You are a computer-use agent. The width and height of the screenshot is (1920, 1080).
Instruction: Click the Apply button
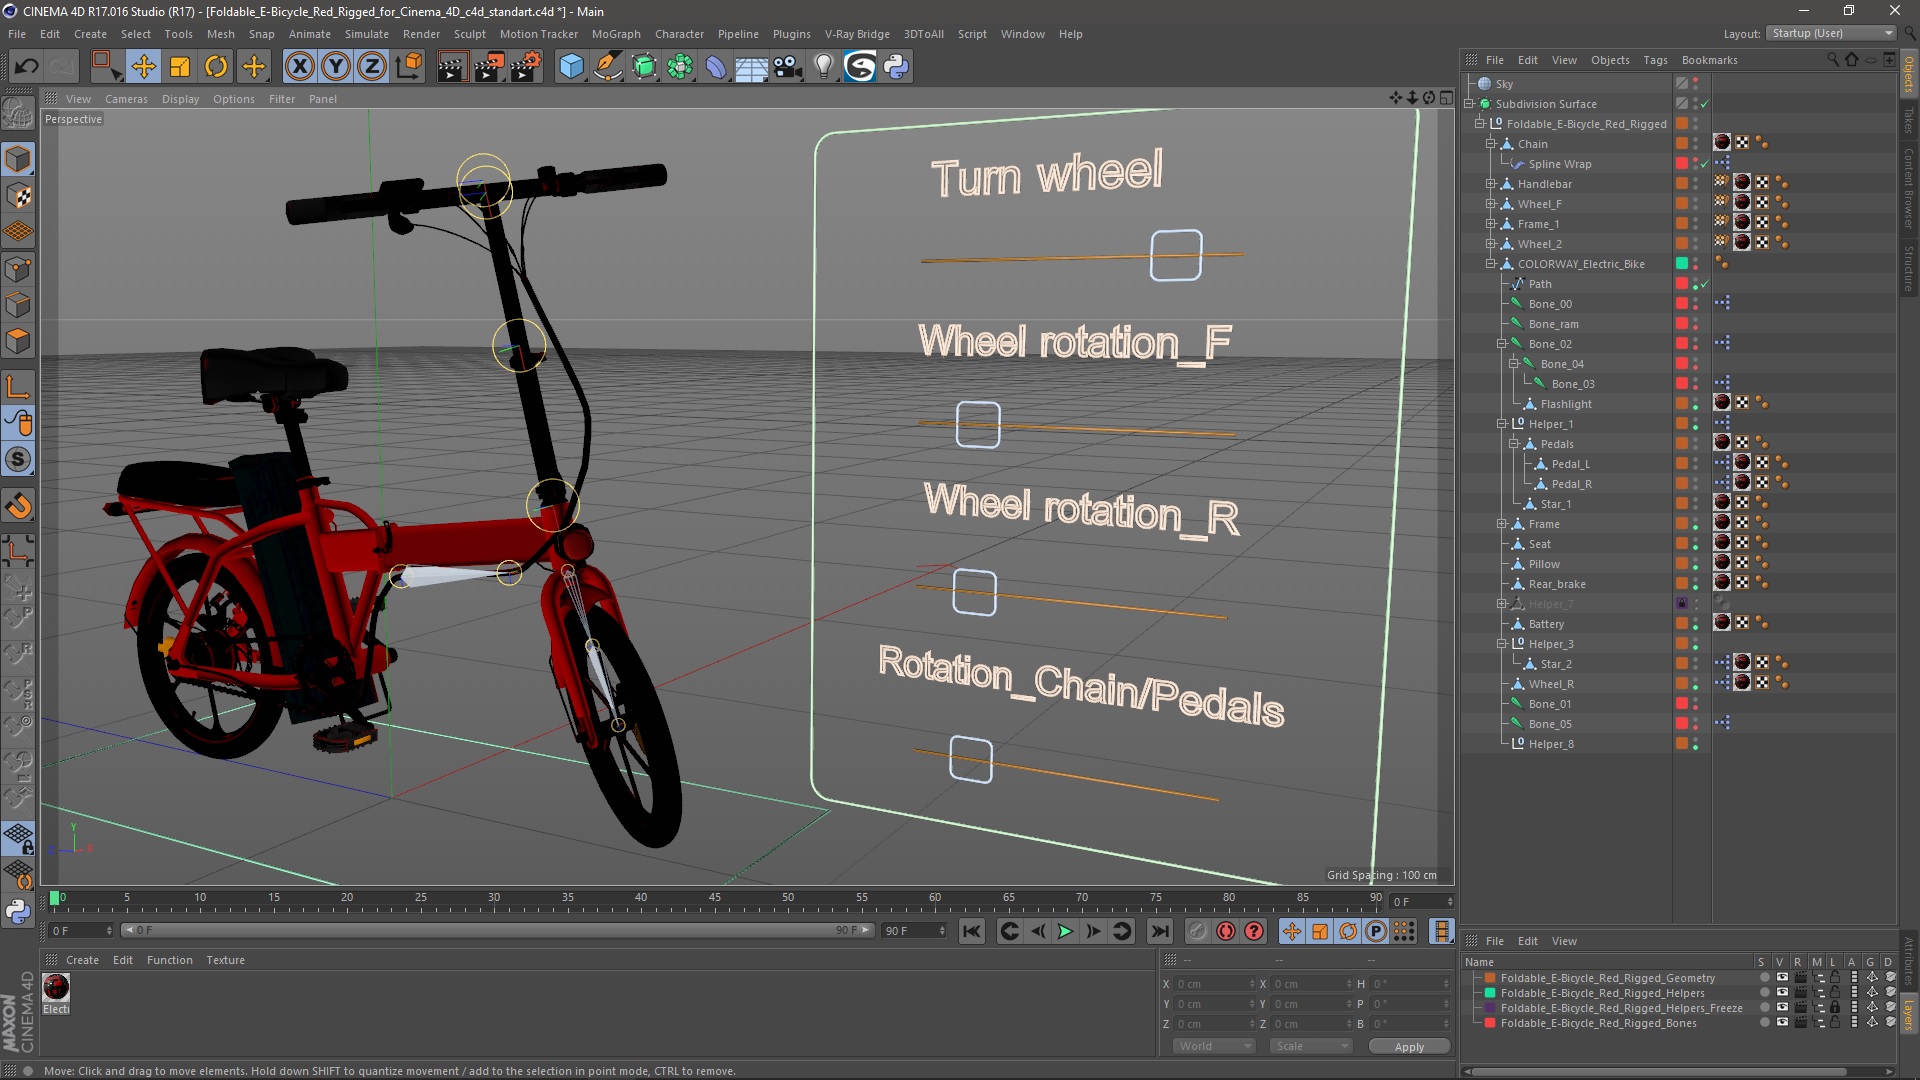tap(1408, 1046)
